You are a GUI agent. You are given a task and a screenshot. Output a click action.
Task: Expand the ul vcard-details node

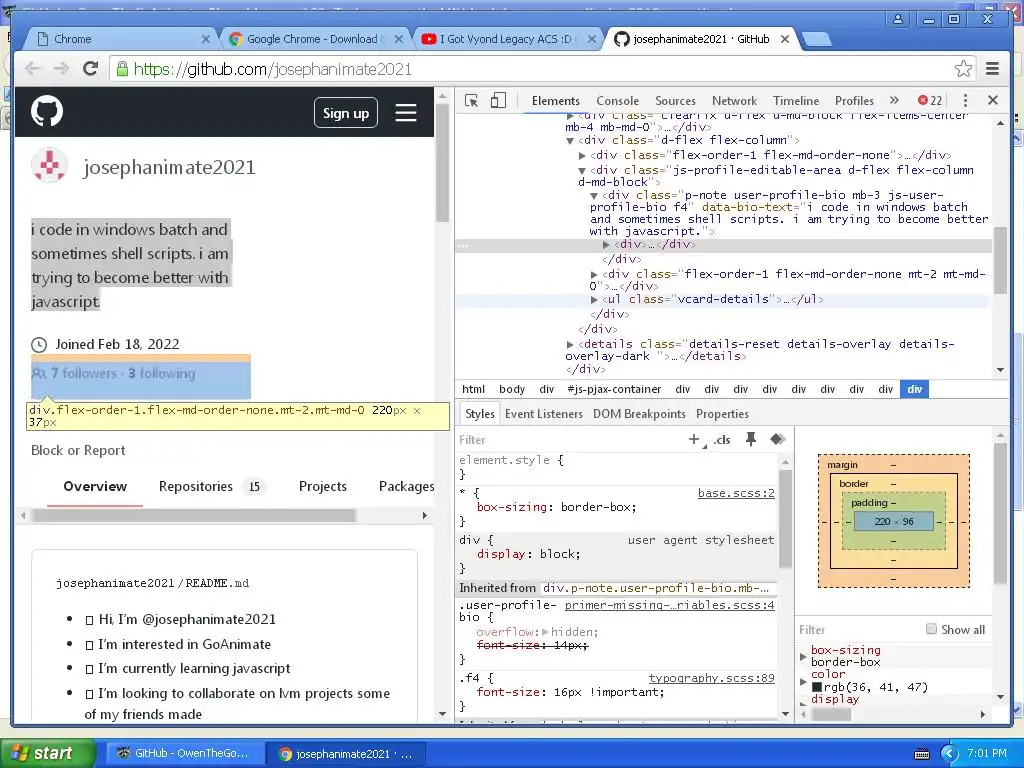[x=594, y=300]
